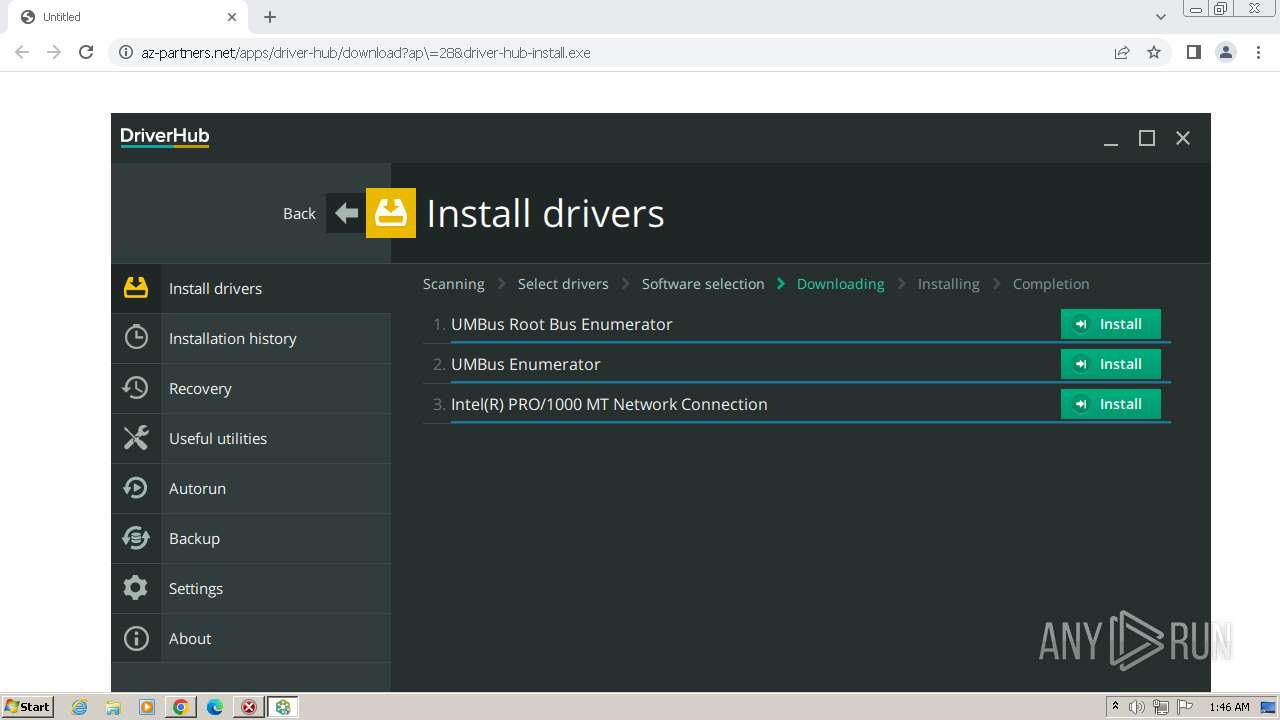Click the Scanning step
Screen dimensions: 1280x720
point(453,284)
